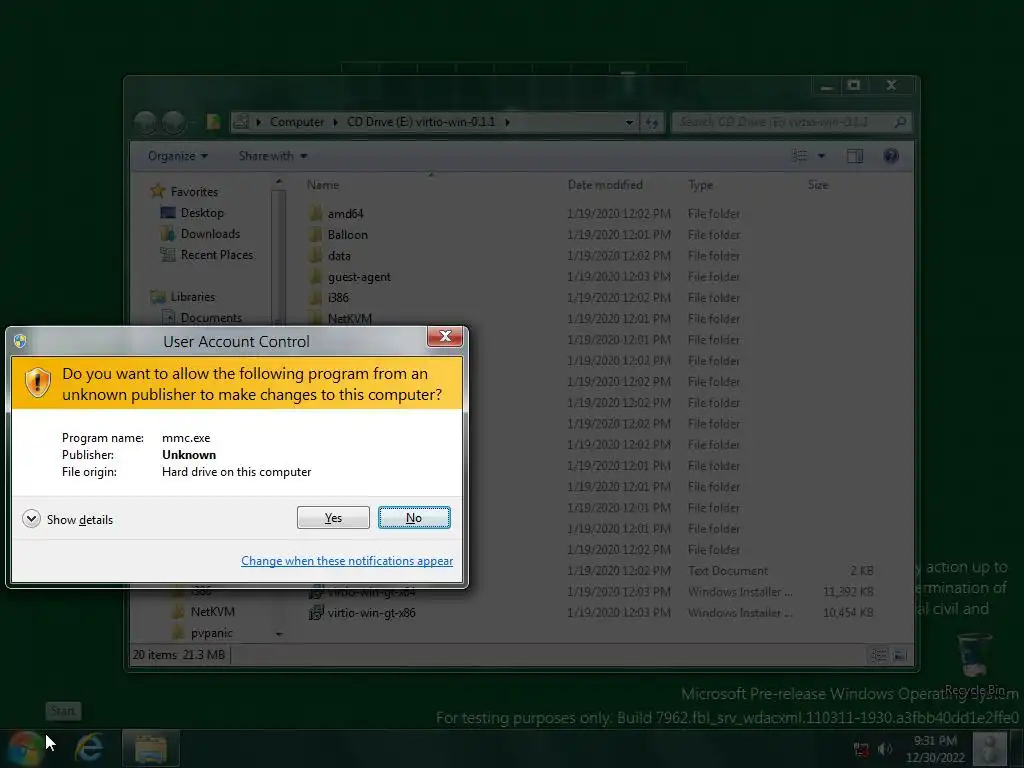Screen dimensions: 1024x768
Task: Select the data folder
Action: (339, 255)
